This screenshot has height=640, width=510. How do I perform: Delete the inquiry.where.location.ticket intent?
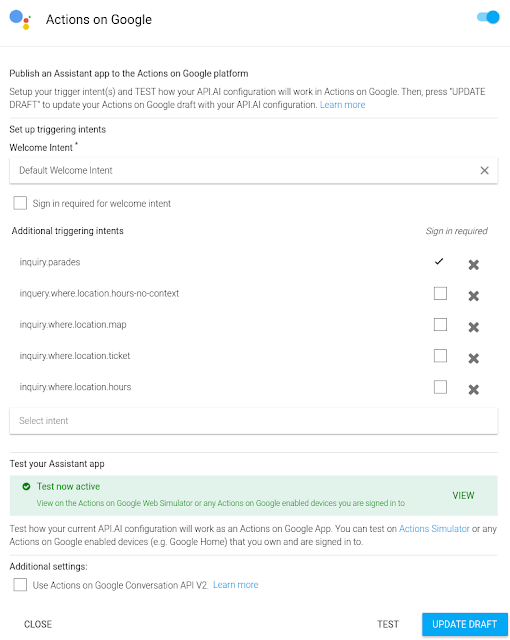tap(473, 358)
